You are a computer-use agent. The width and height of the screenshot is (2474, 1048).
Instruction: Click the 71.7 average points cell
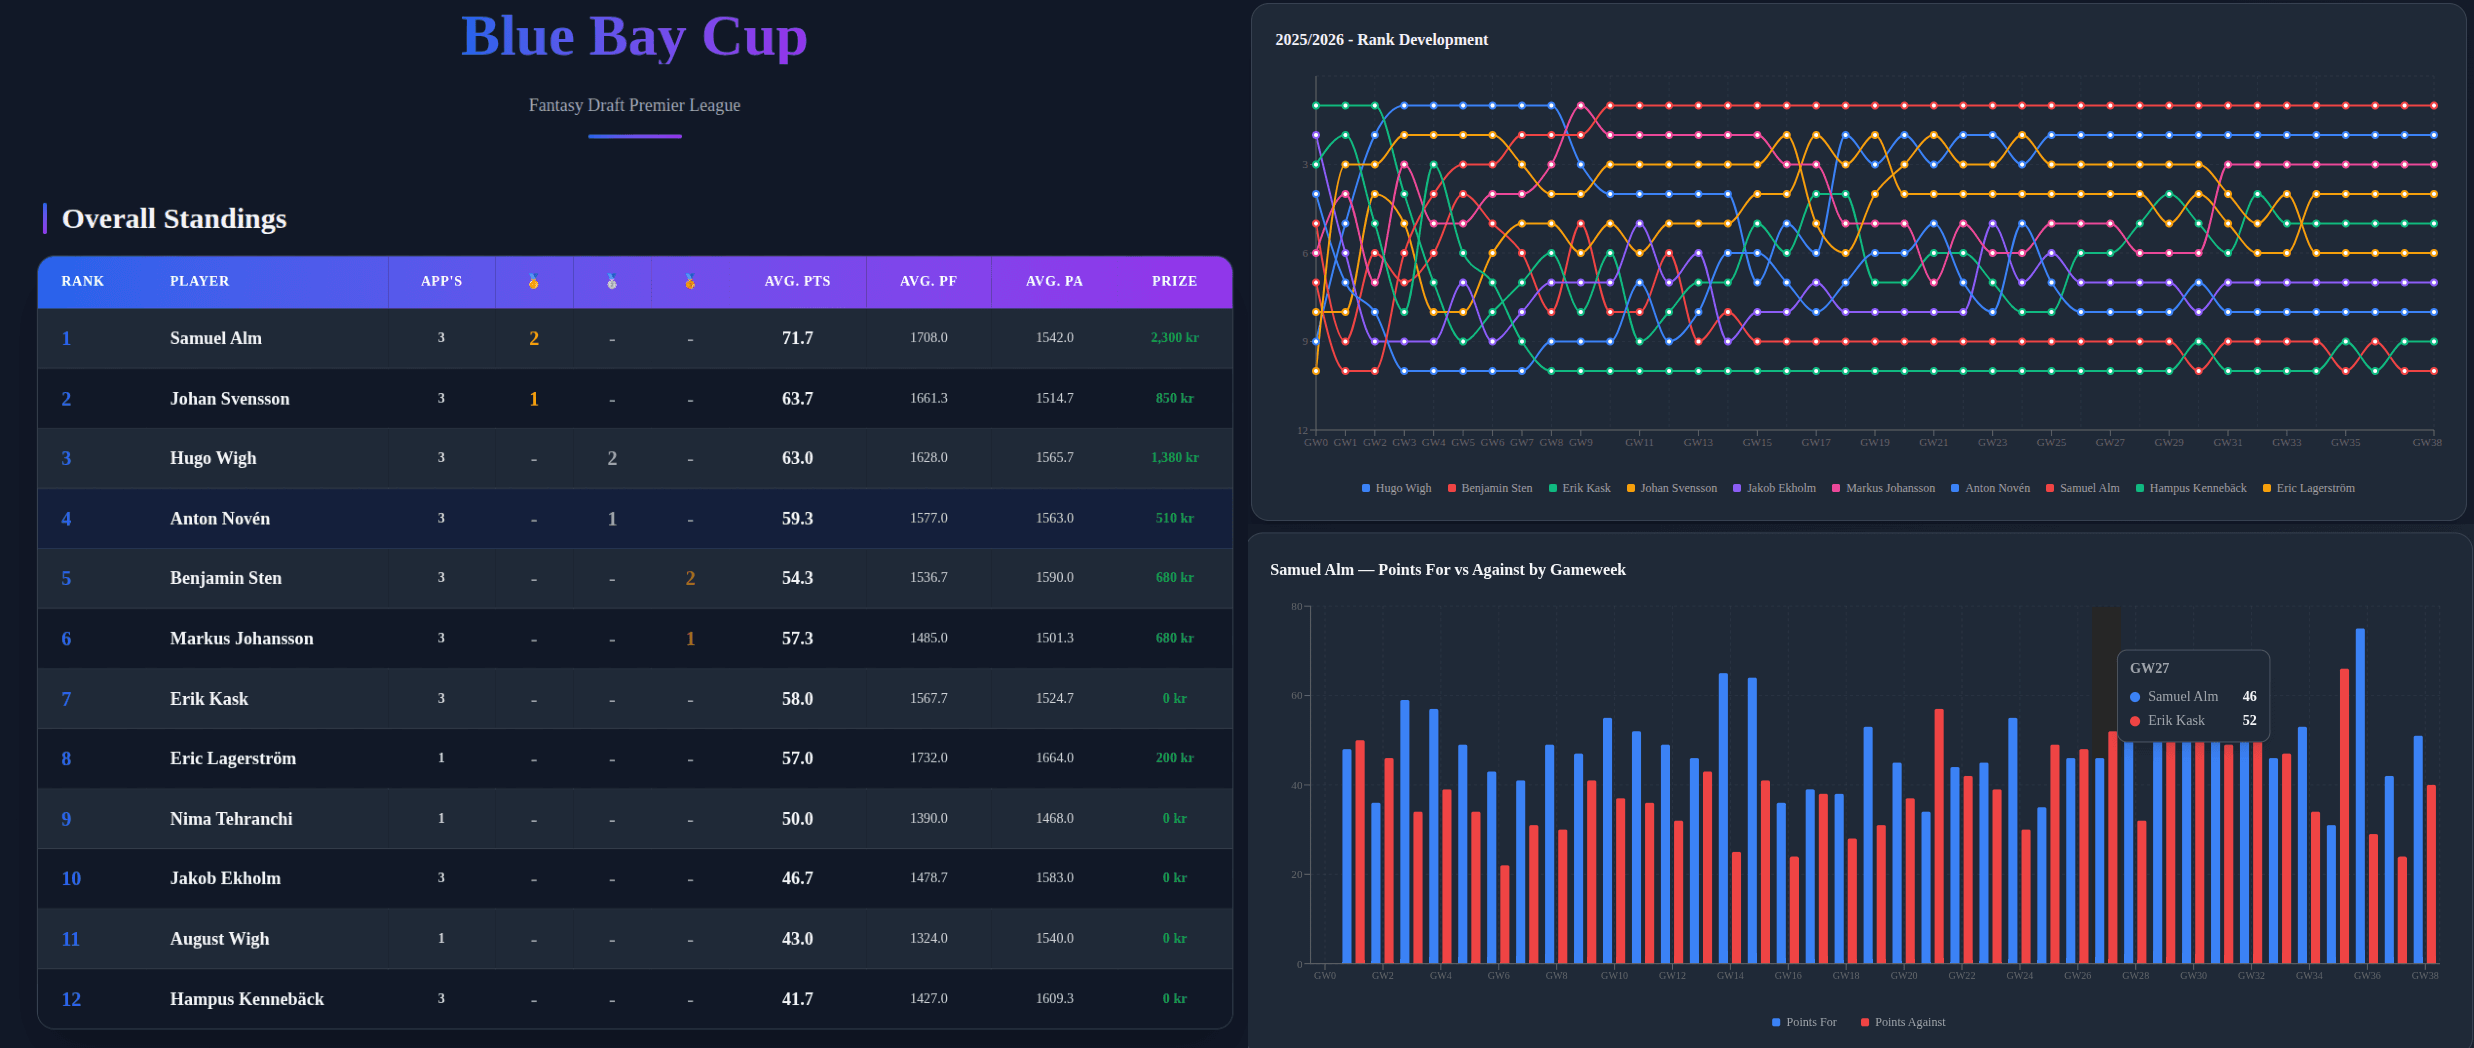[x=798, y=338]
